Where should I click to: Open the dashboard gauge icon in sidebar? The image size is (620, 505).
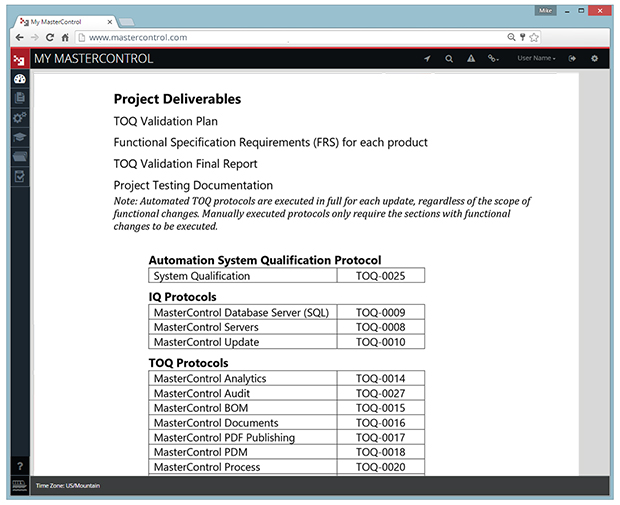point(20,79)
